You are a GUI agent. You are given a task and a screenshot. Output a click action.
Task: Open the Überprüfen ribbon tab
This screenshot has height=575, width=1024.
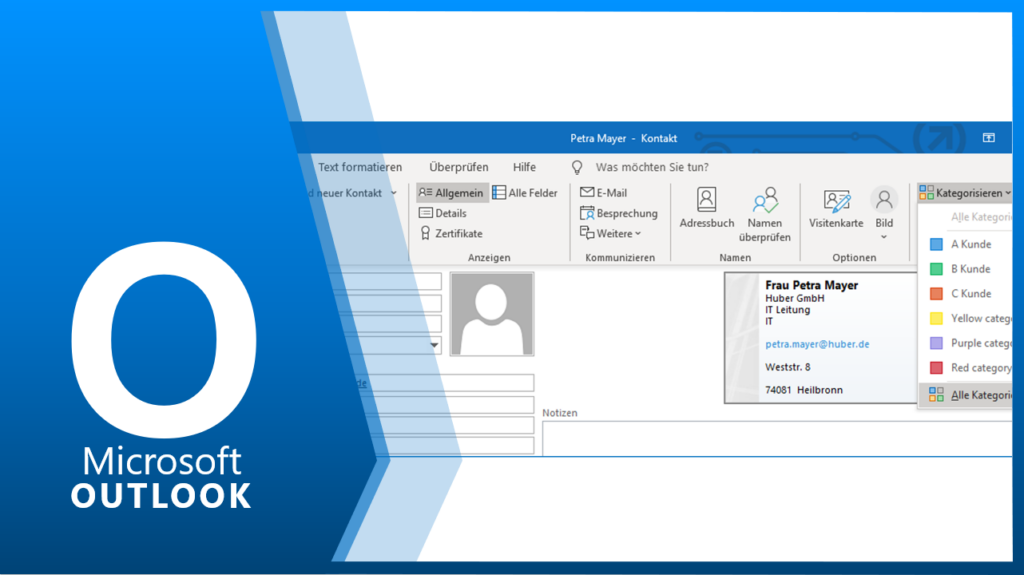click(459, 167)
